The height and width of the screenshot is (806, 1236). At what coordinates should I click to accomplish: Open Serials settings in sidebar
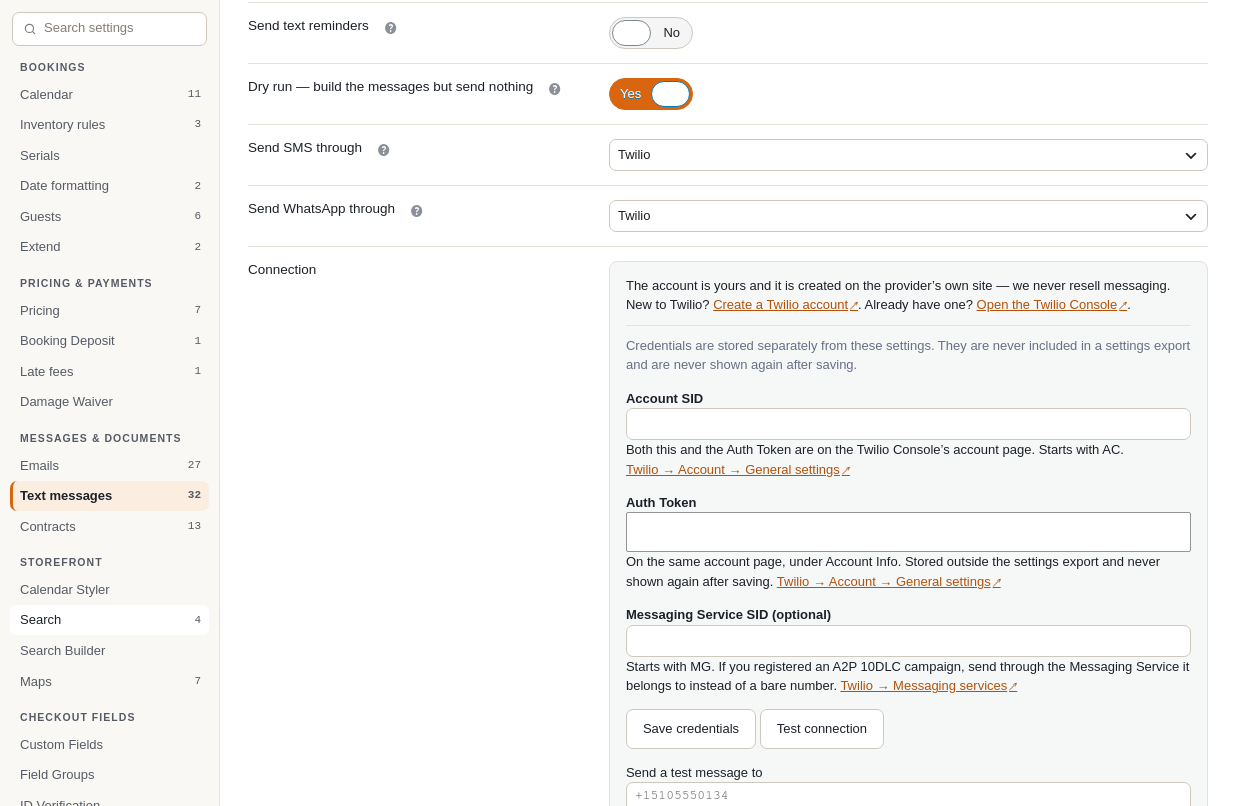(x=110, y=156)
